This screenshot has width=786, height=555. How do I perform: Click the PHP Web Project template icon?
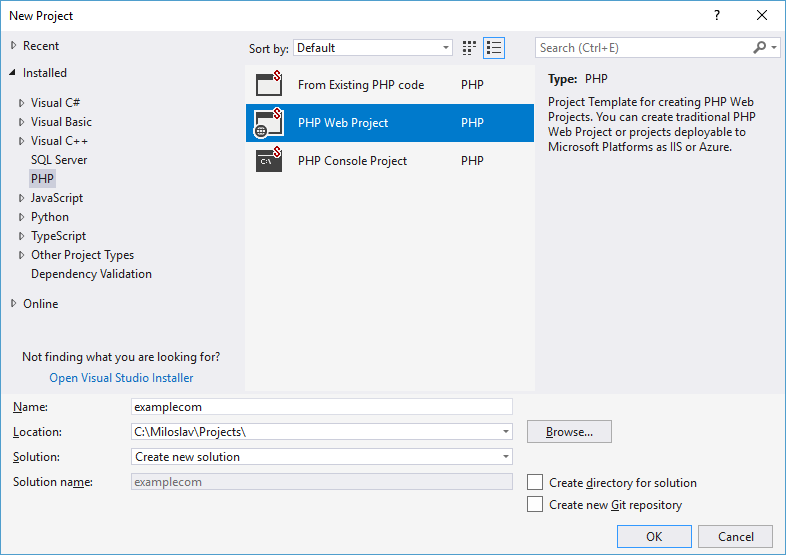point(269,122)
